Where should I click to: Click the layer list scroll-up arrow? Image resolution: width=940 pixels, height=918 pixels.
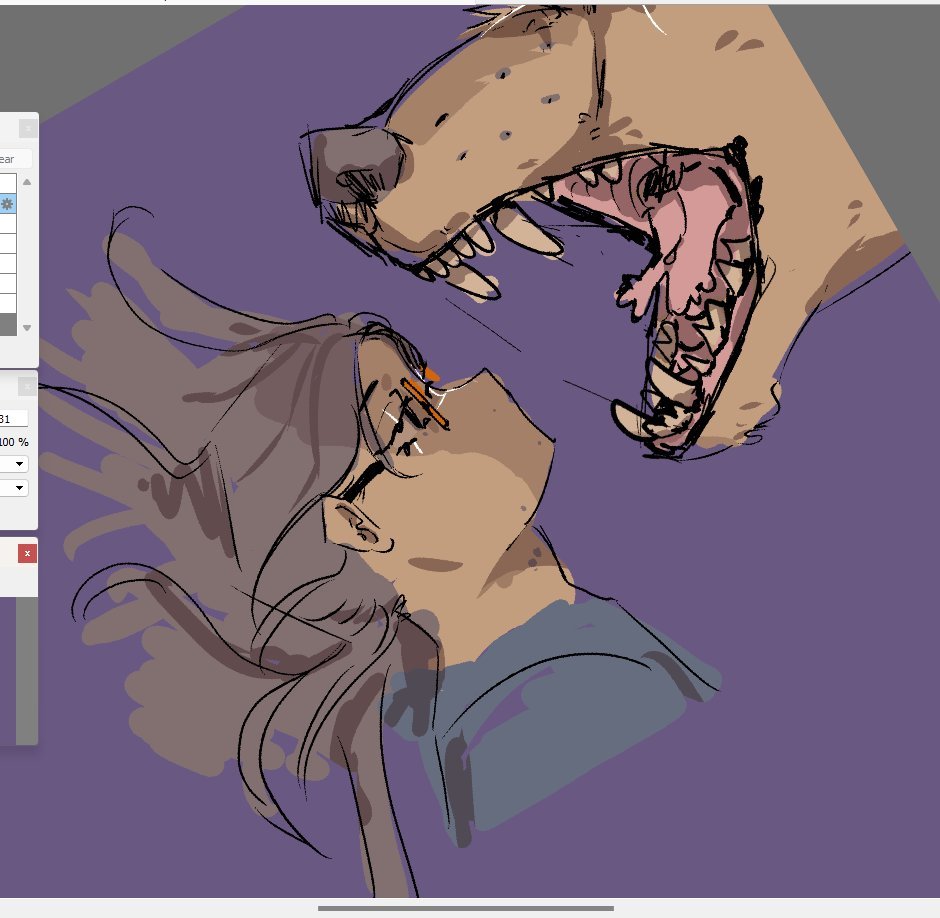[x=27, y=182]
